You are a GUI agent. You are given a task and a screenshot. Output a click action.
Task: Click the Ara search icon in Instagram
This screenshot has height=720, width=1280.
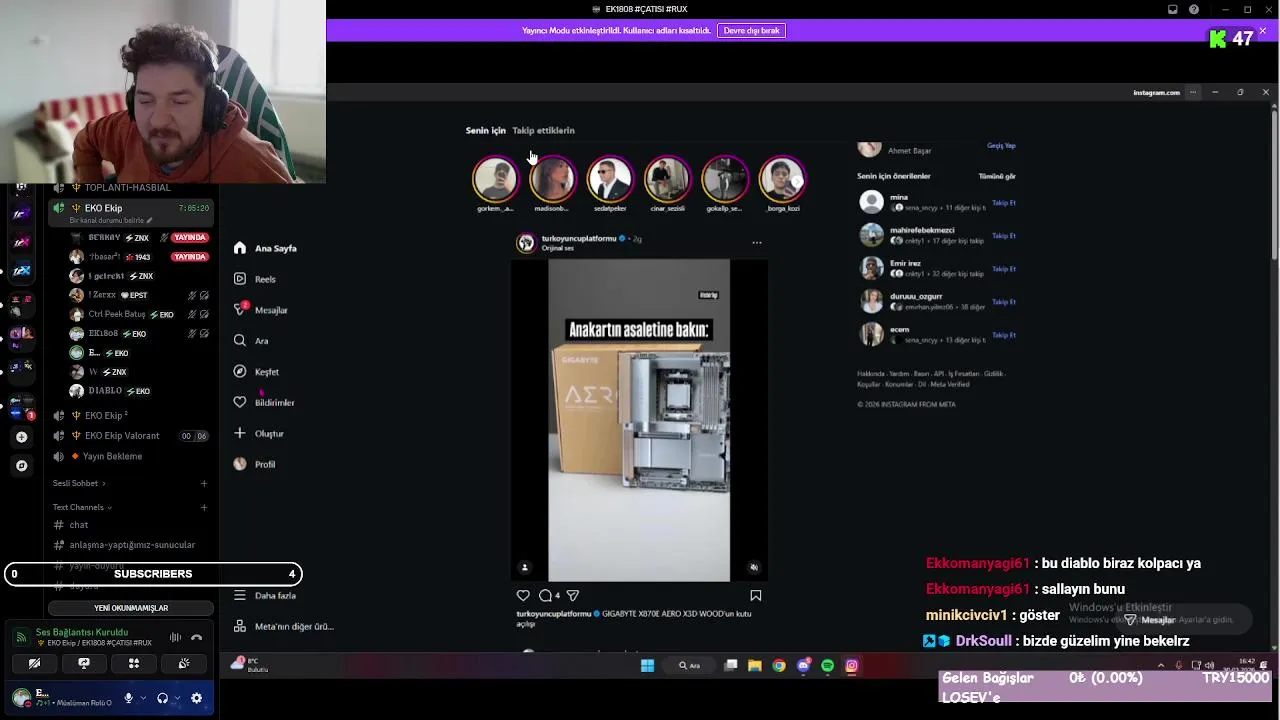240,341
